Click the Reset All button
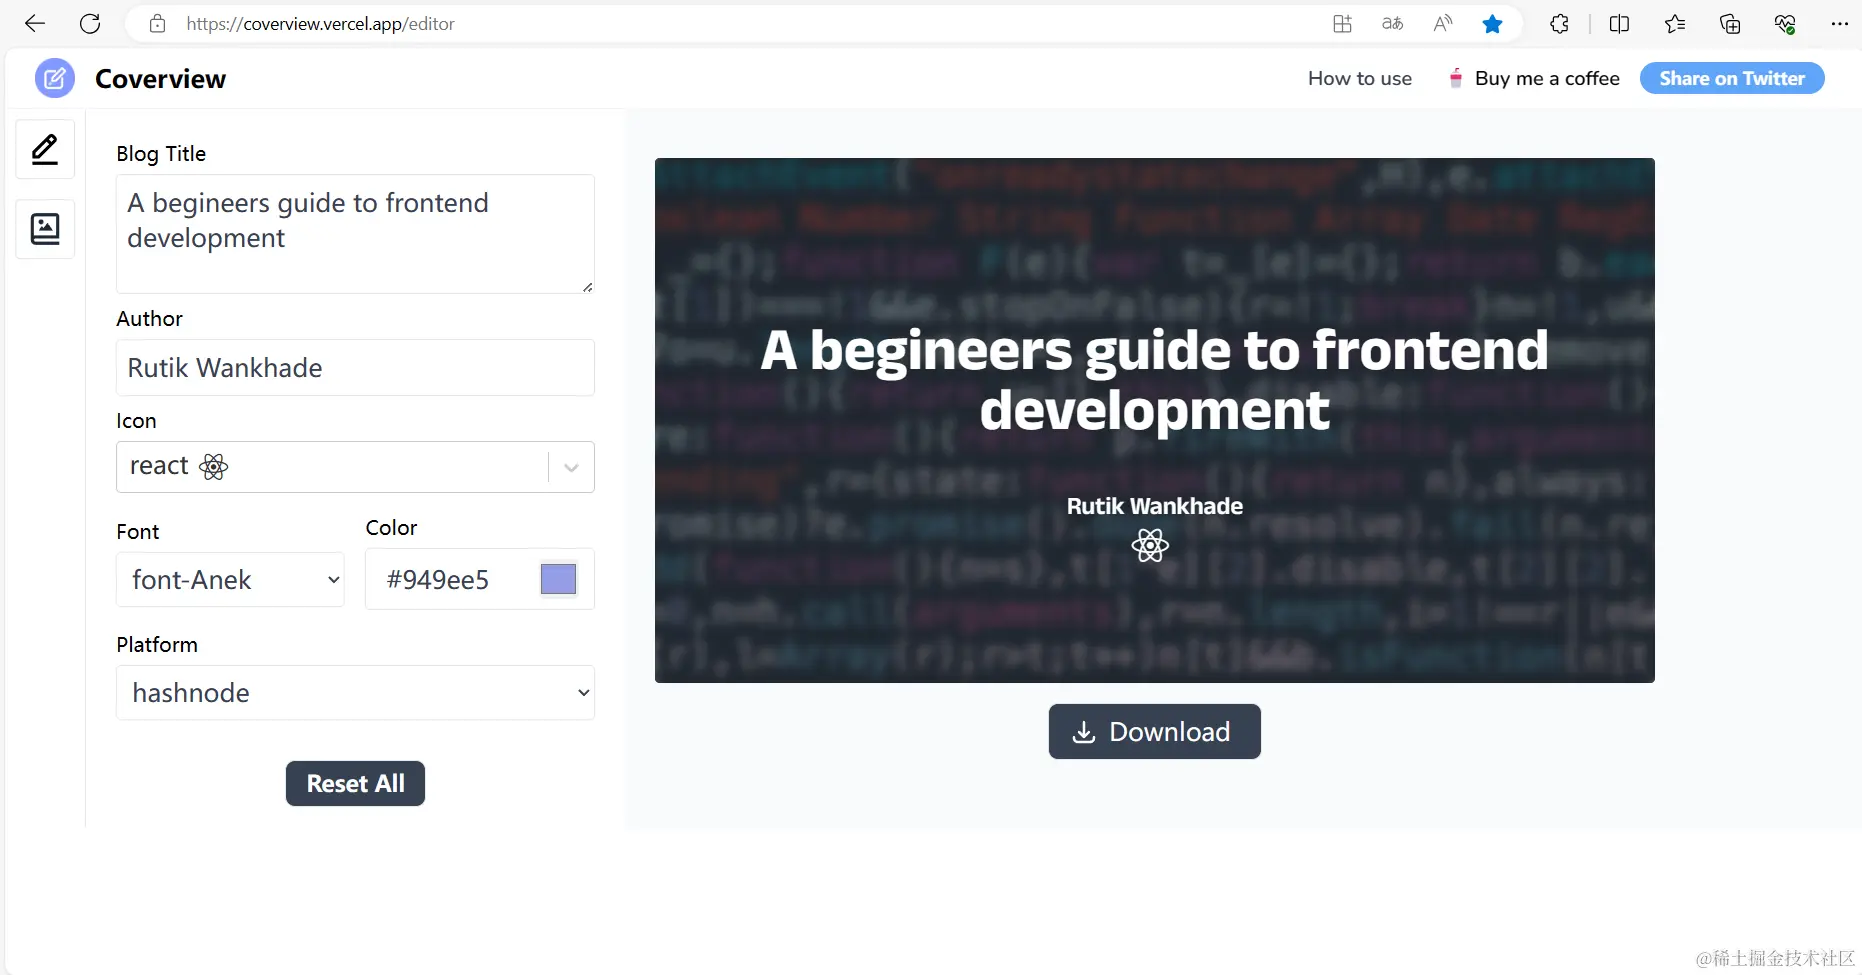The height and width of the screenshot is (975, 1862). (355, 784)
